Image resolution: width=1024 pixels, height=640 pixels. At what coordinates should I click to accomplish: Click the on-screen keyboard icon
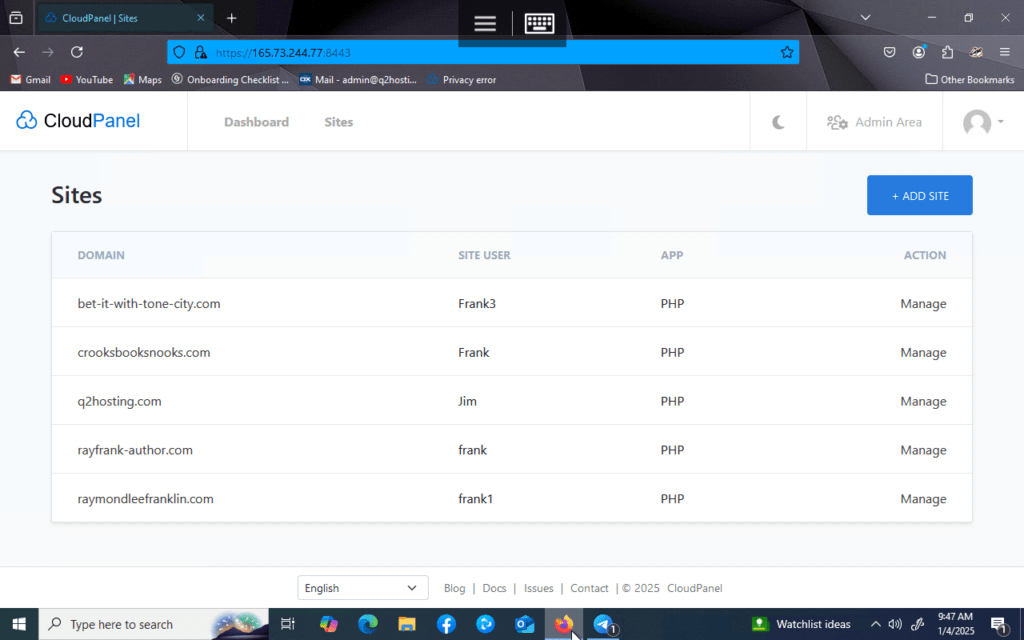[x=539, y=24]
